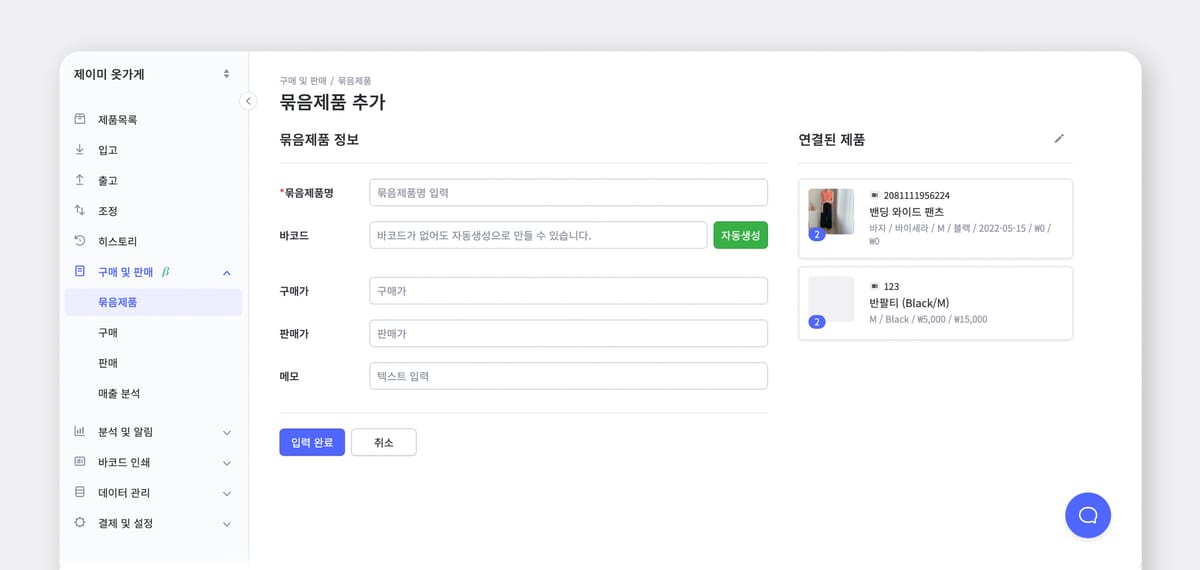Click barcode number 2081111956224

pyautogui.click(x=917, y=195)
